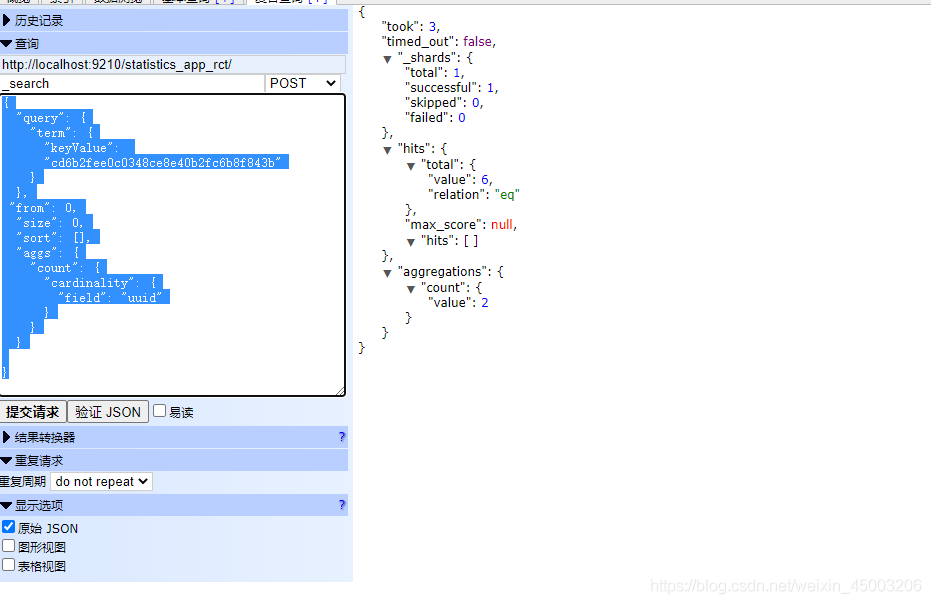This screenshot has width=931, height=604.
Task: Click the "relation": "eq" entry
Action: tap(474, 195)
